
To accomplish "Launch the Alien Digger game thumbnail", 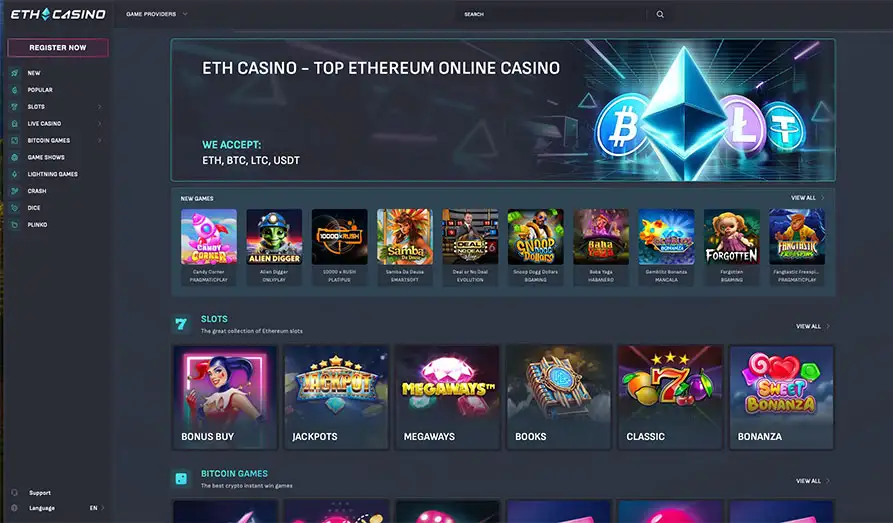I will [274, 246].
